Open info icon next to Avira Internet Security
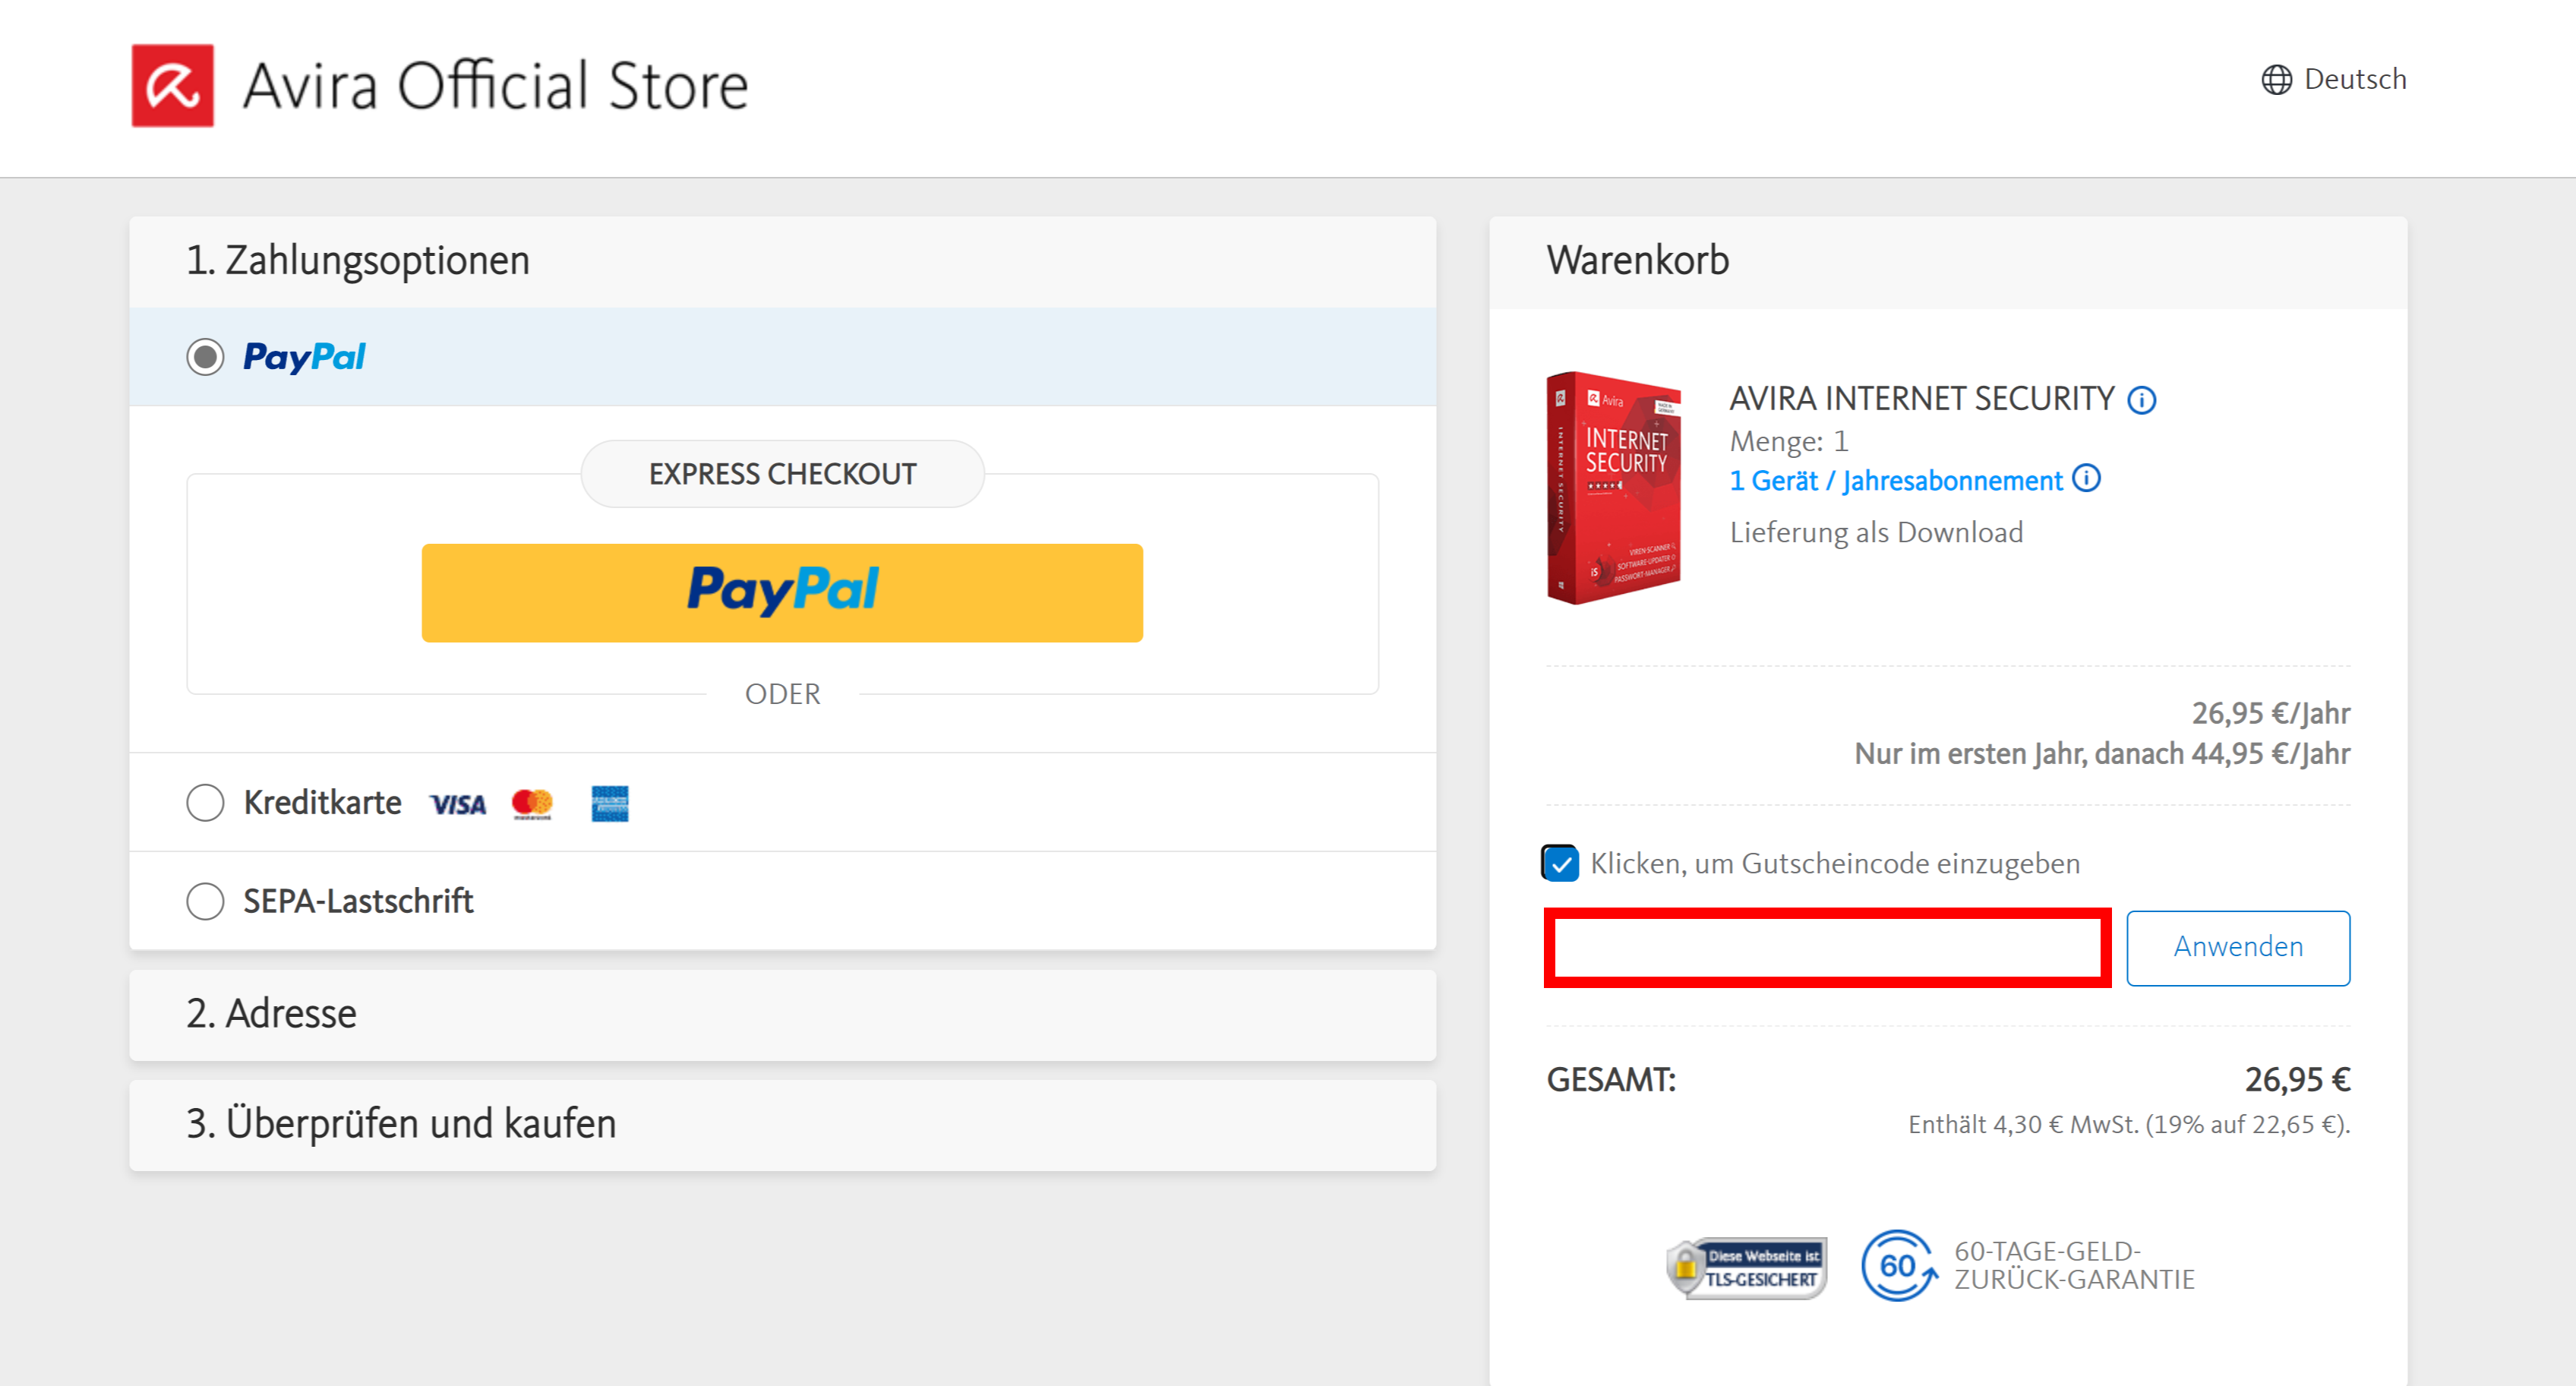Screen dimensions: 2576x1386 pyautogui.click(x=2141, y=400)
